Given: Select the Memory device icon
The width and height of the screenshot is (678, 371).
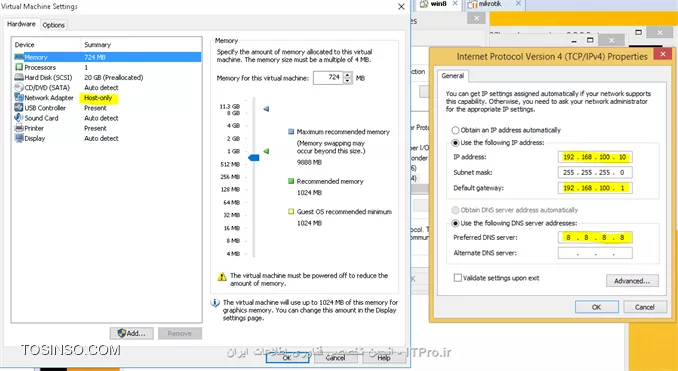Looking at the screenshot, I should [x=19, y=57].
